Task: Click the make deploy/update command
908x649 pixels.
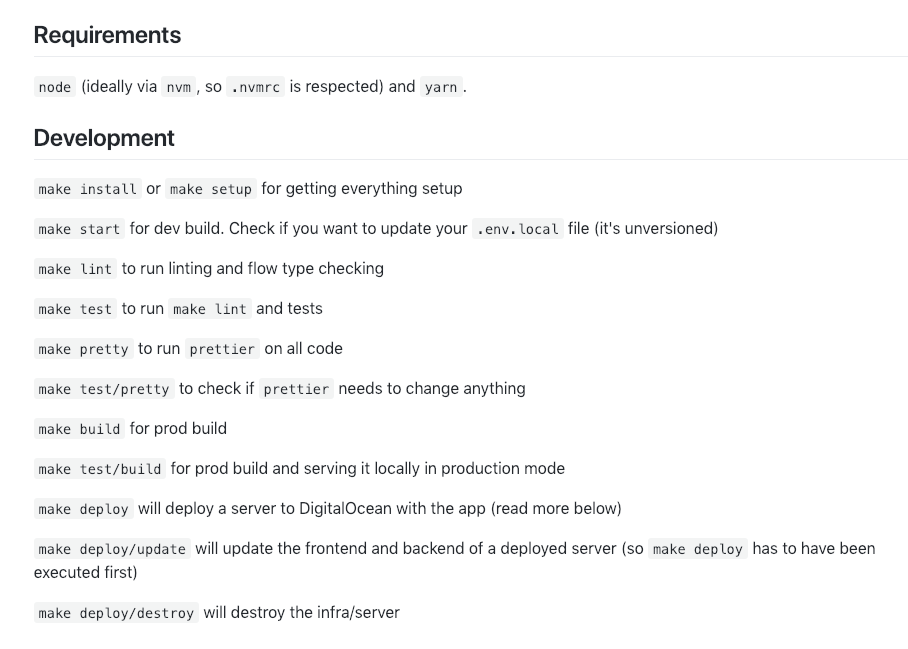Action: 112,548
